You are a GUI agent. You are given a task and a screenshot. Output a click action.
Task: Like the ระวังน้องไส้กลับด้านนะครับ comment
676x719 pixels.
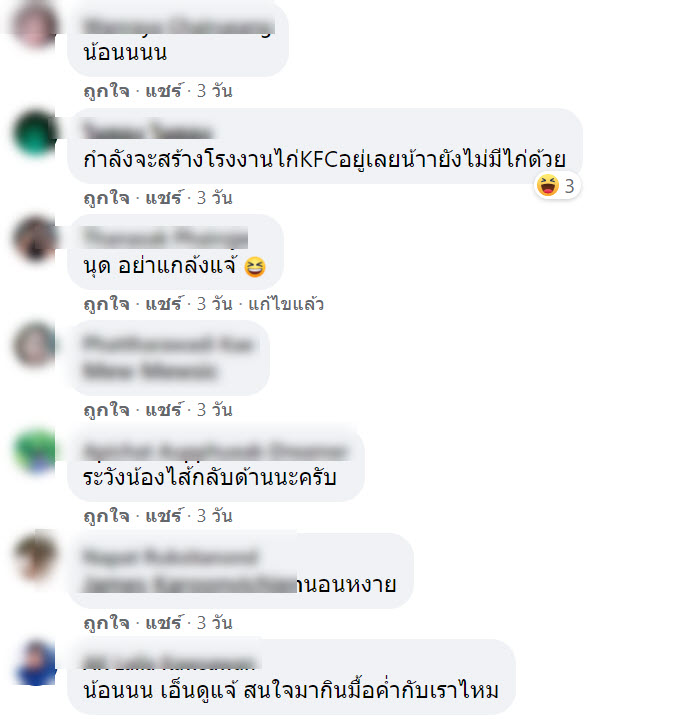click(x=106, y=516)
